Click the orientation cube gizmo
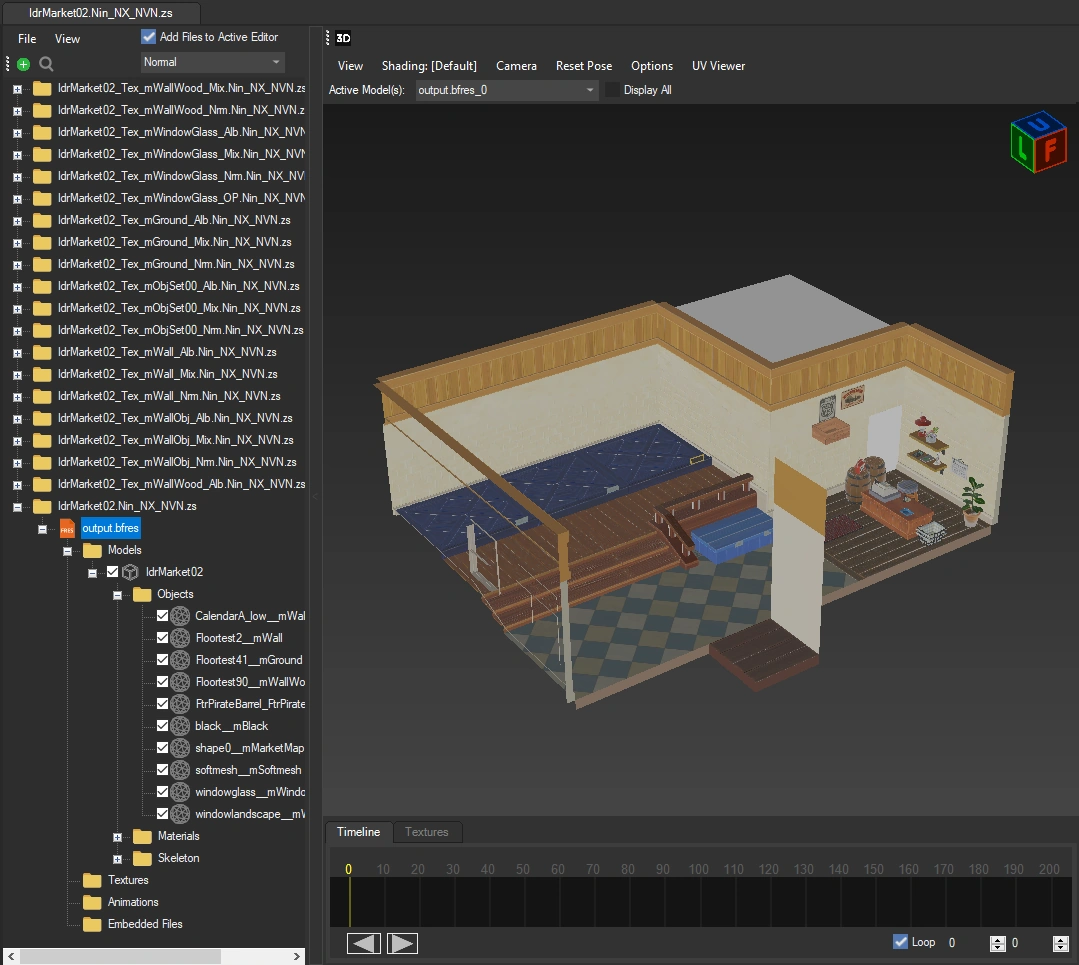This screenshot has width=1079, height=965. tap(1037, 143)
